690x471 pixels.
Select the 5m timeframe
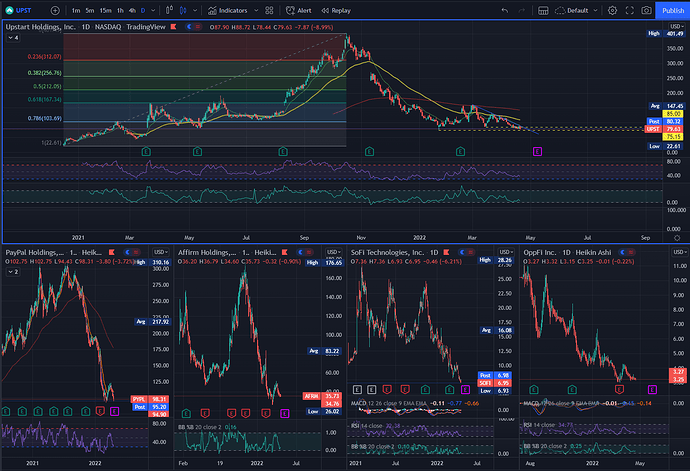[90, 11]
